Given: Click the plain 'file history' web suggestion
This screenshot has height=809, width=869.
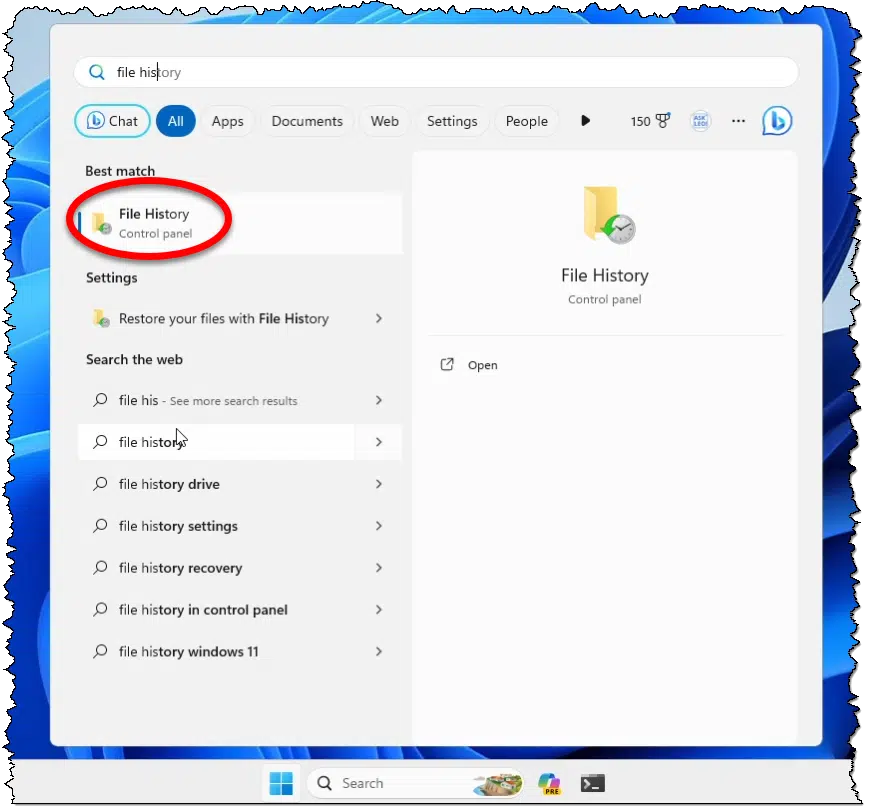Looking at the screenshot, I should (216, 442).
